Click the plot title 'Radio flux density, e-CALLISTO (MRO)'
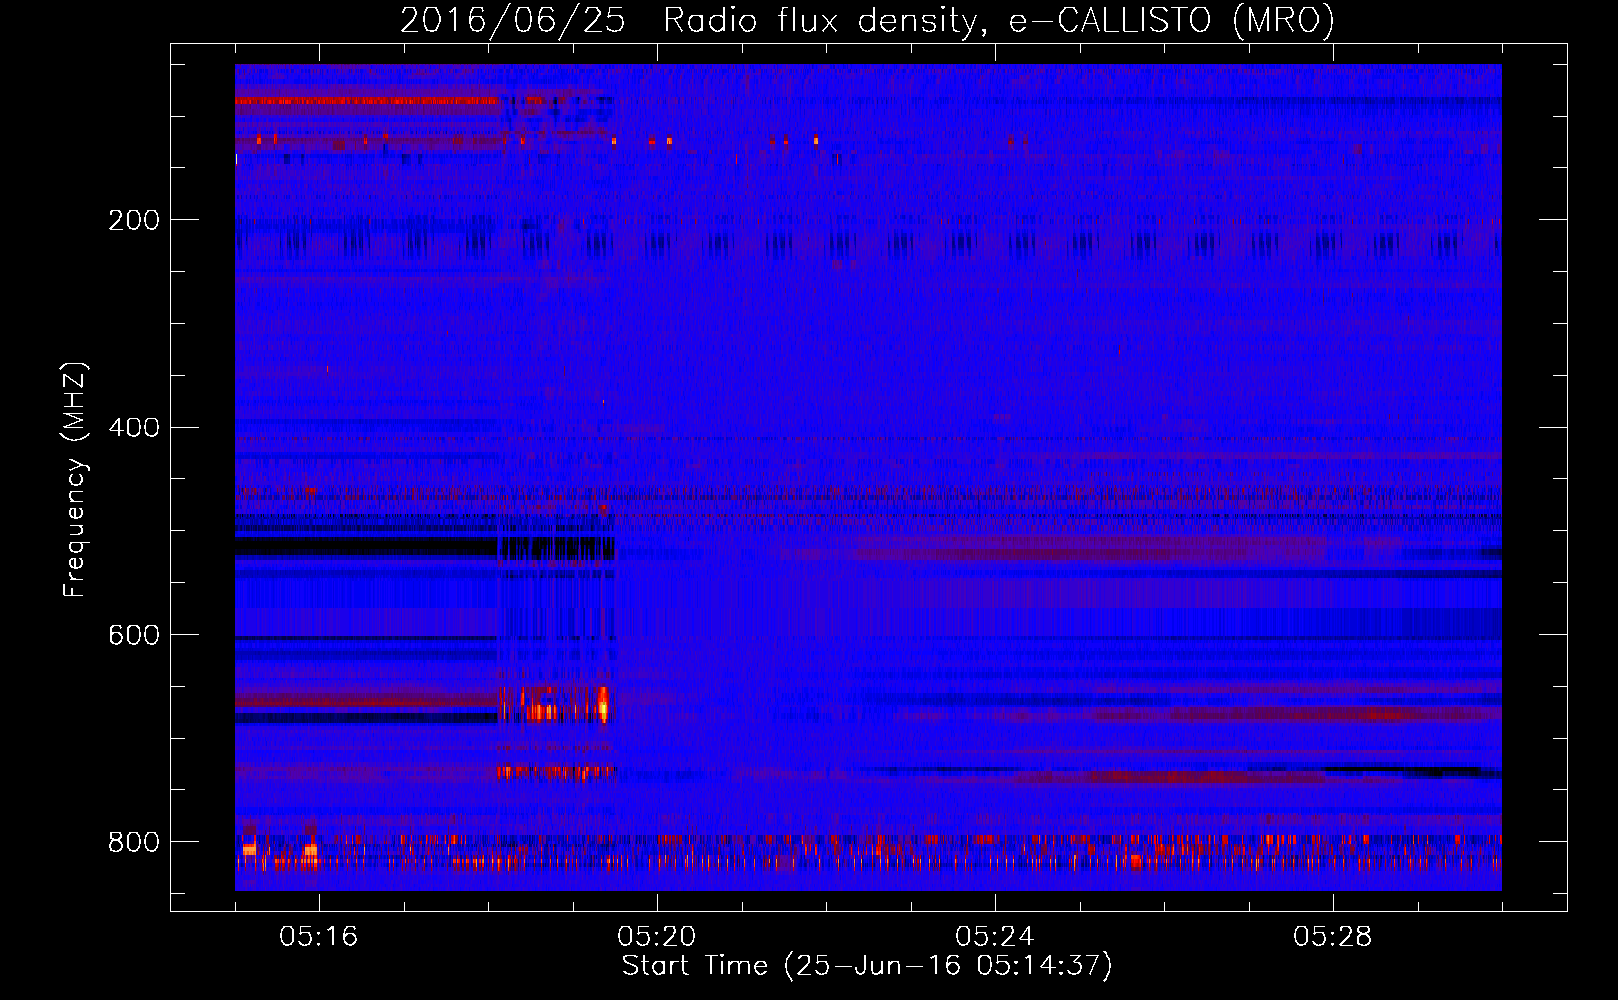This screenshot has height=1000, width=1618. pyautogui.click(x=999, y=21)
